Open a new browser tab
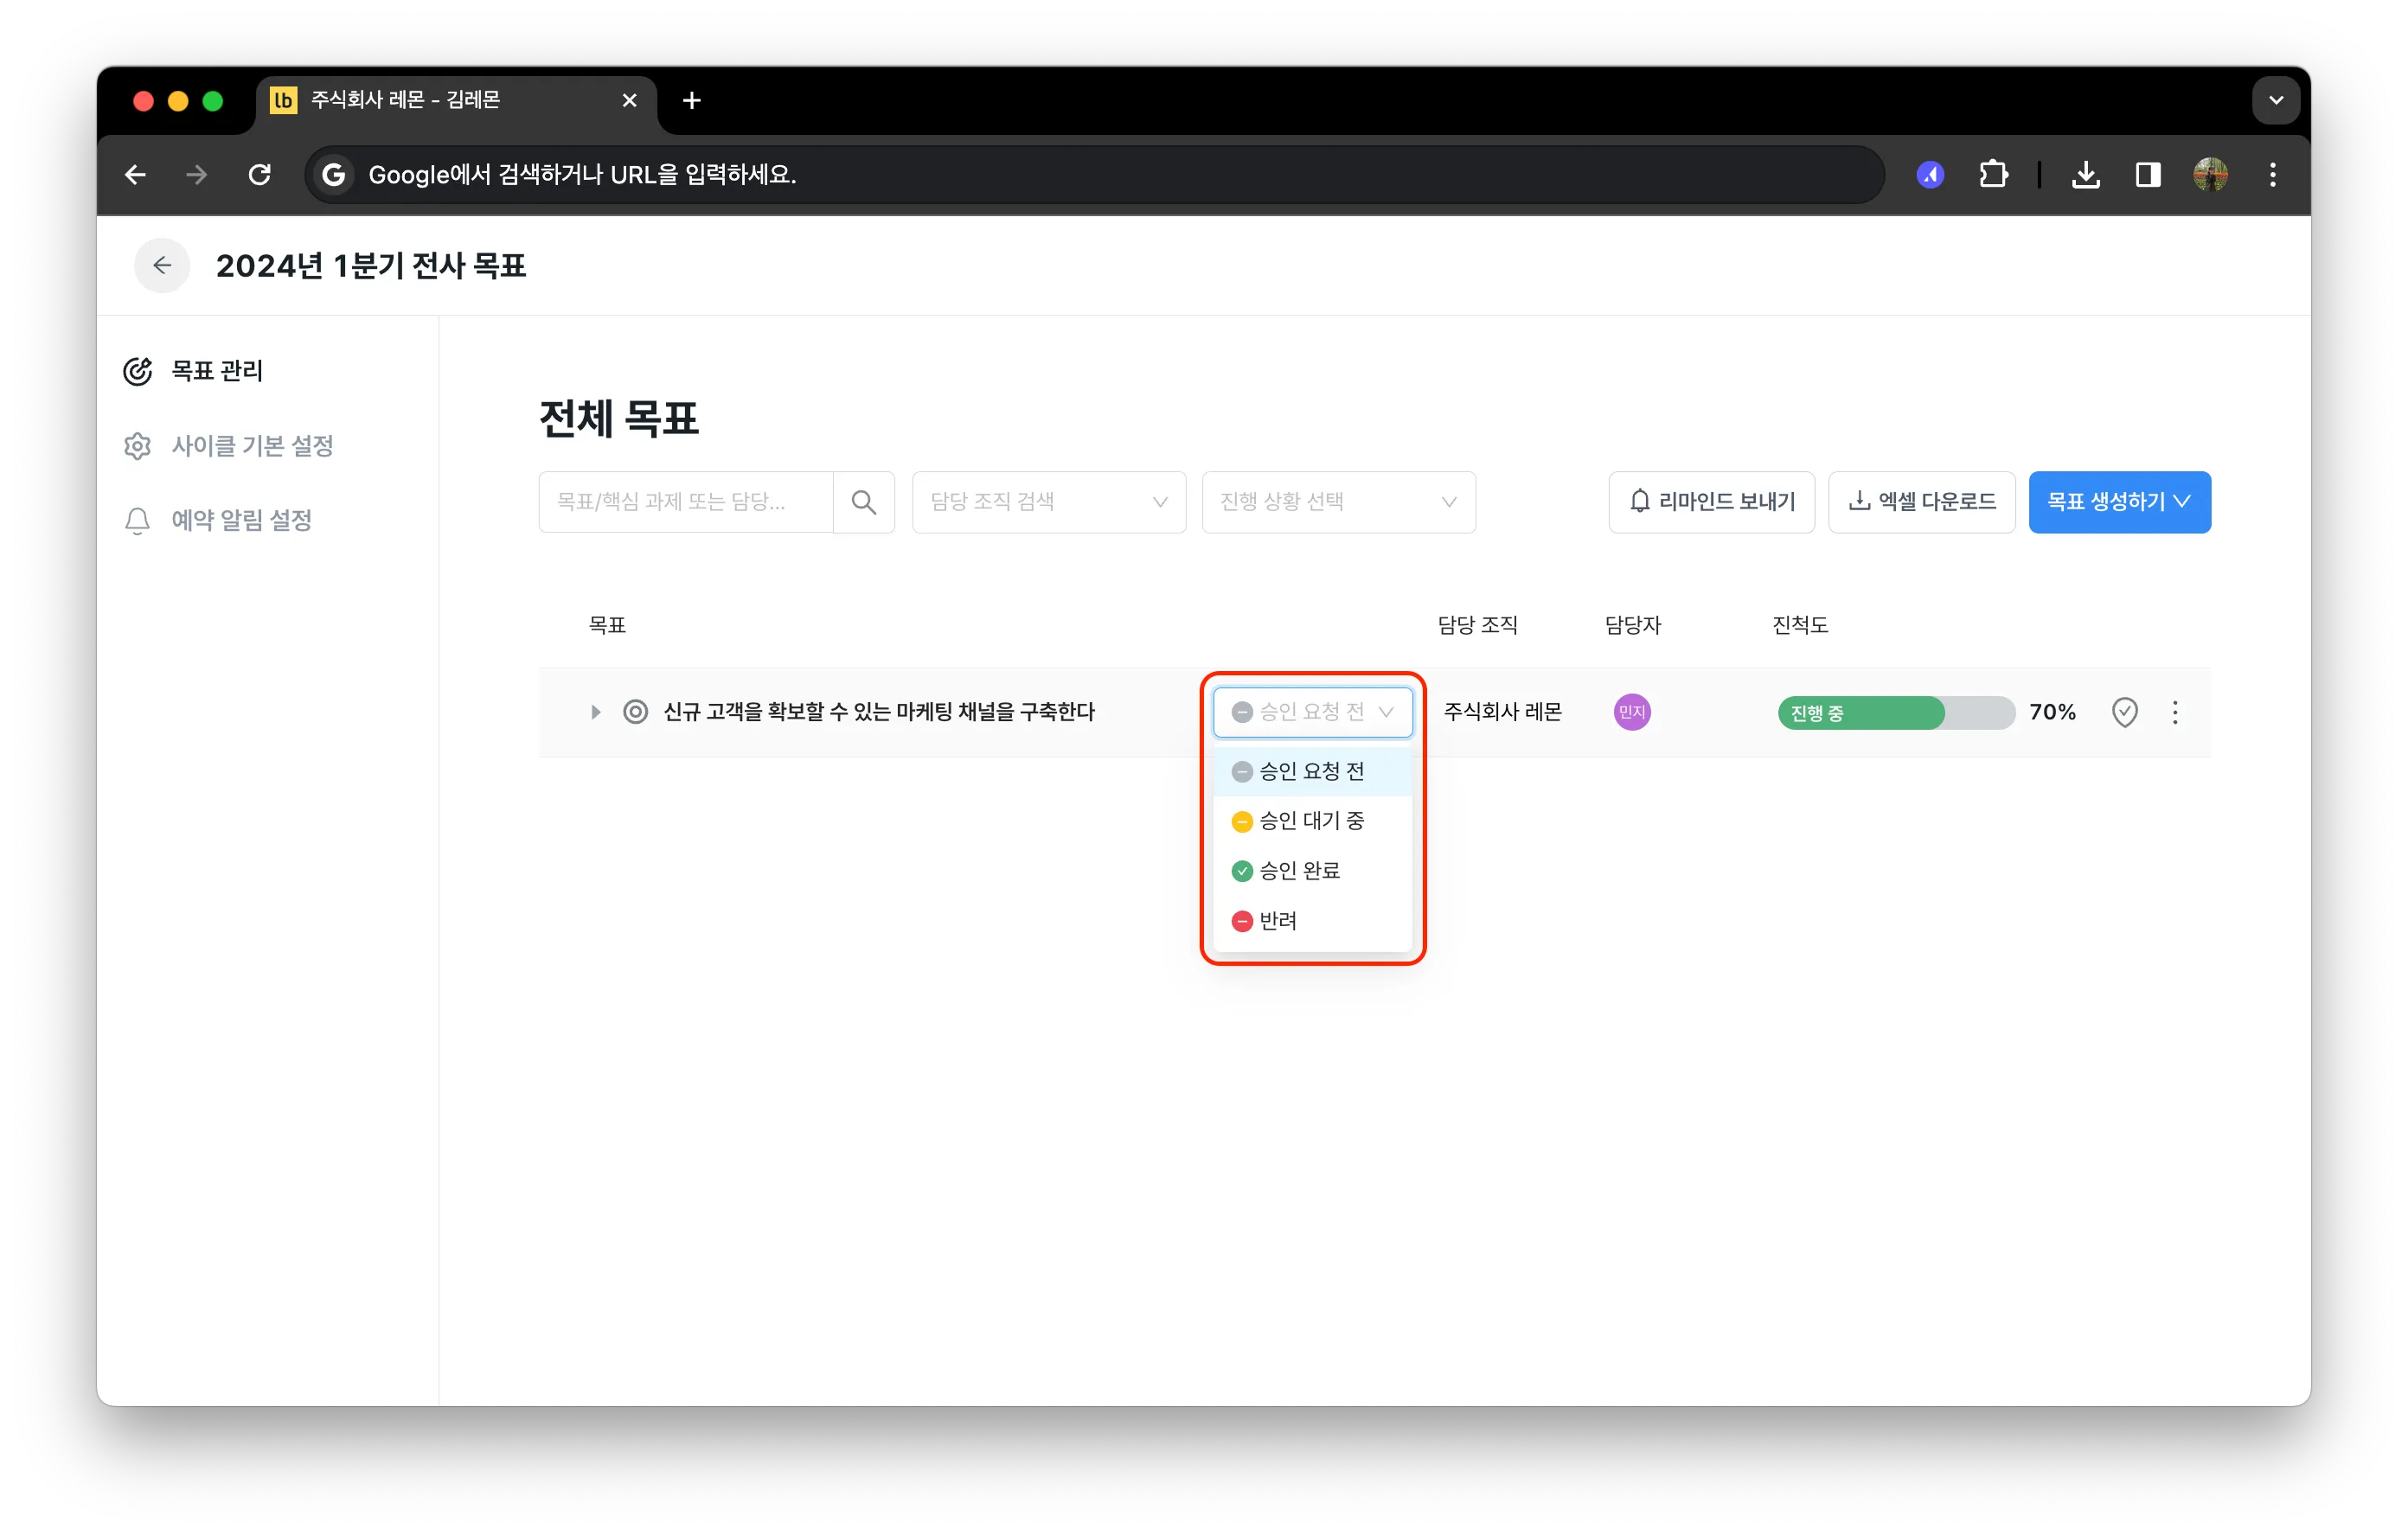Viewport: 2408px width, 1534px height. (x=691, y=100)
